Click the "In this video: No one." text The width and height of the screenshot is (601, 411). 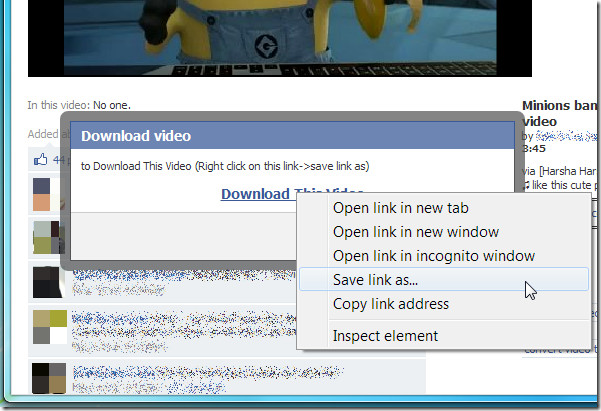pos(79,105)
